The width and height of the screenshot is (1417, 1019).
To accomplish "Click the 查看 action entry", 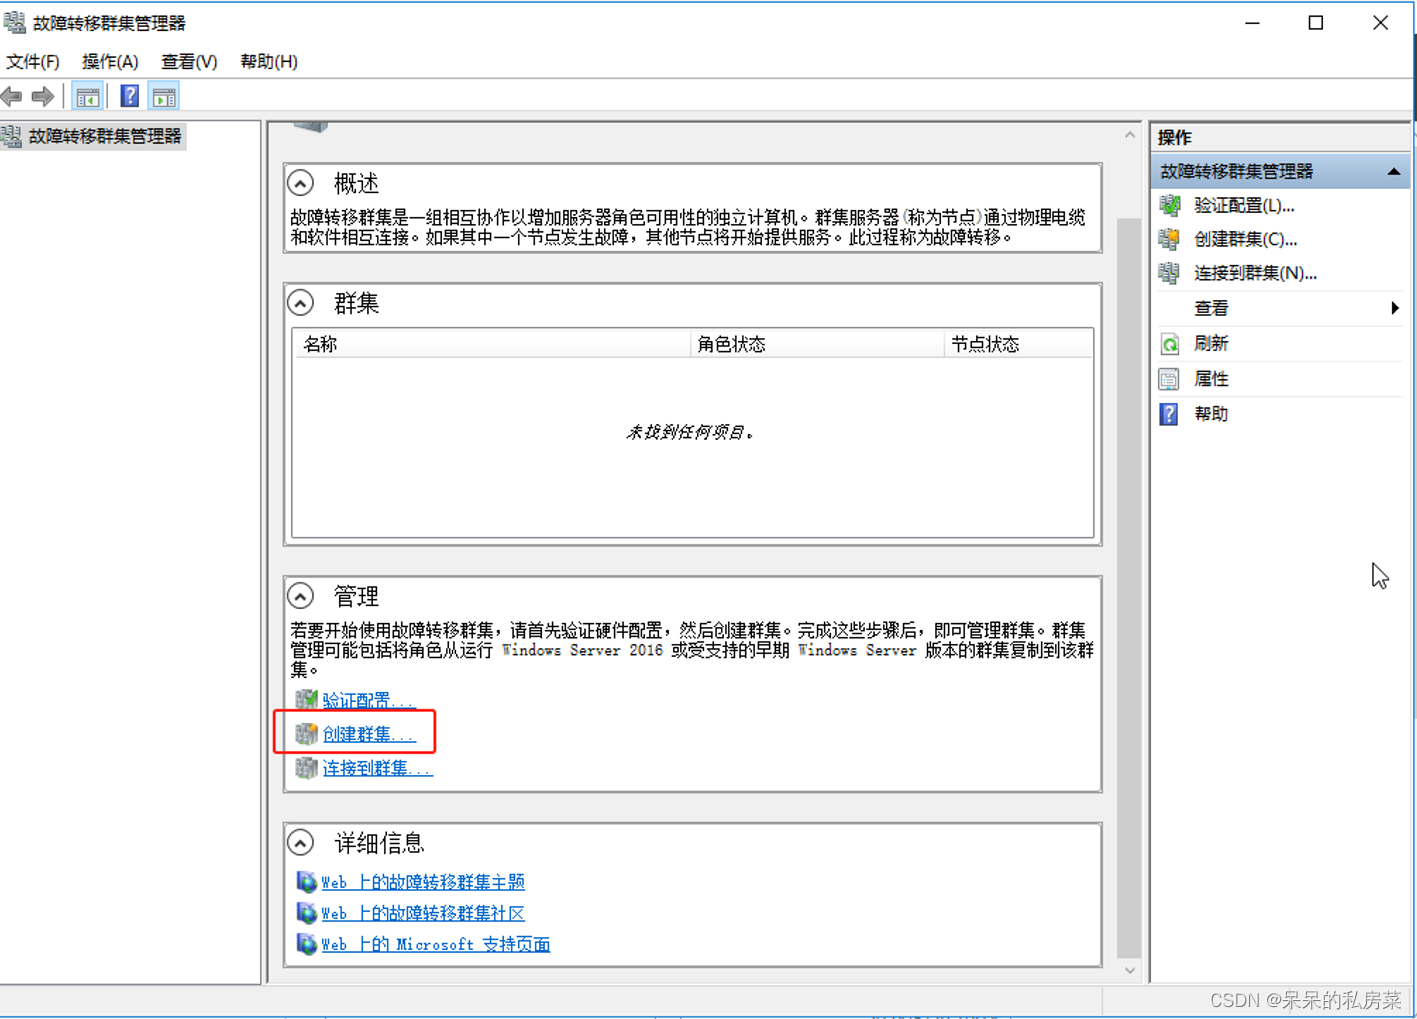I will click(x=1211, y=308).
